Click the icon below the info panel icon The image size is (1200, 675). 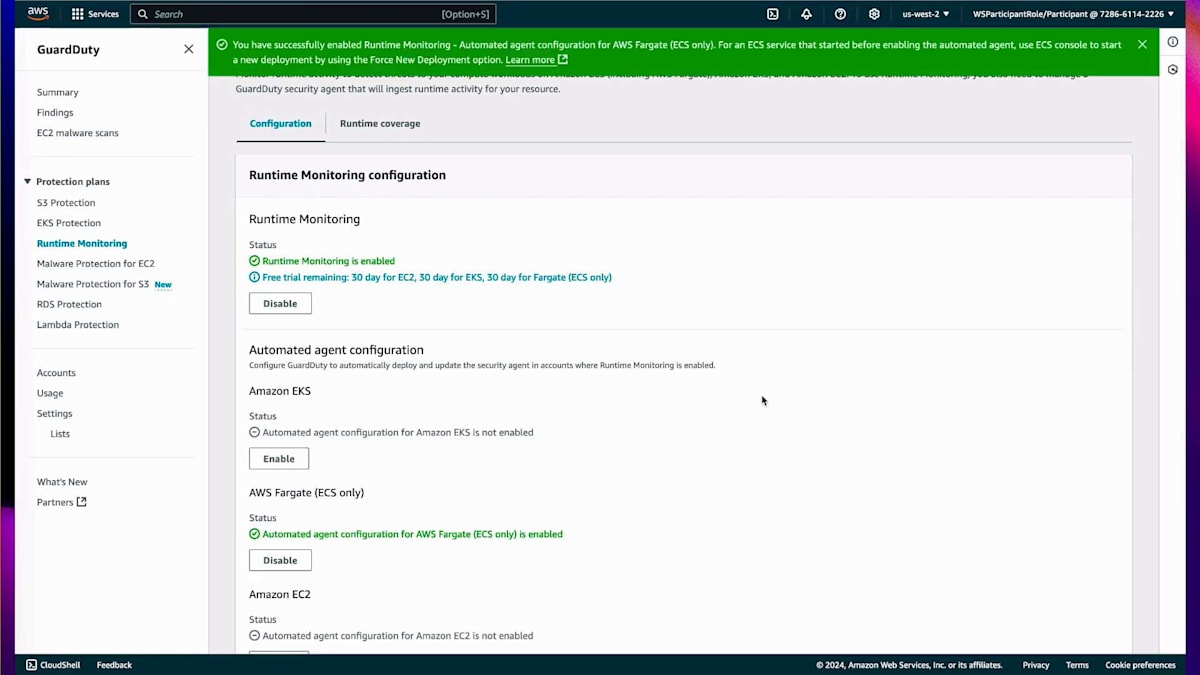[1173, 69]
